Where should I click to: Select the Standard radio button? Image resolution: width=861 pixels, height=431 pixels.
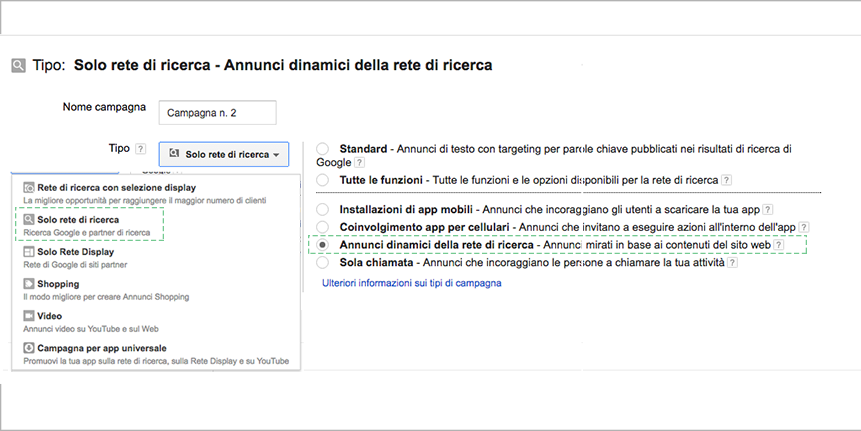322,149
